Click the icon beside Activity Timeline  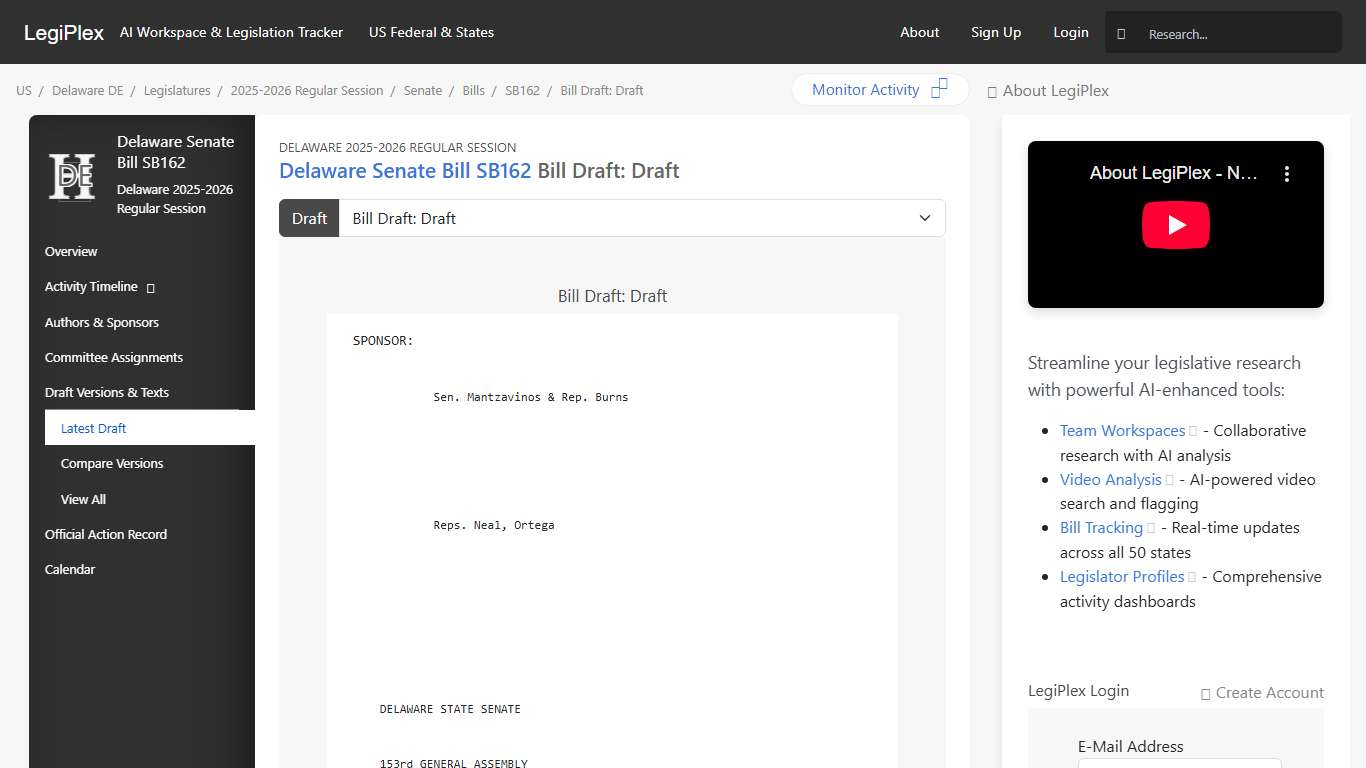tap(151, 288)
